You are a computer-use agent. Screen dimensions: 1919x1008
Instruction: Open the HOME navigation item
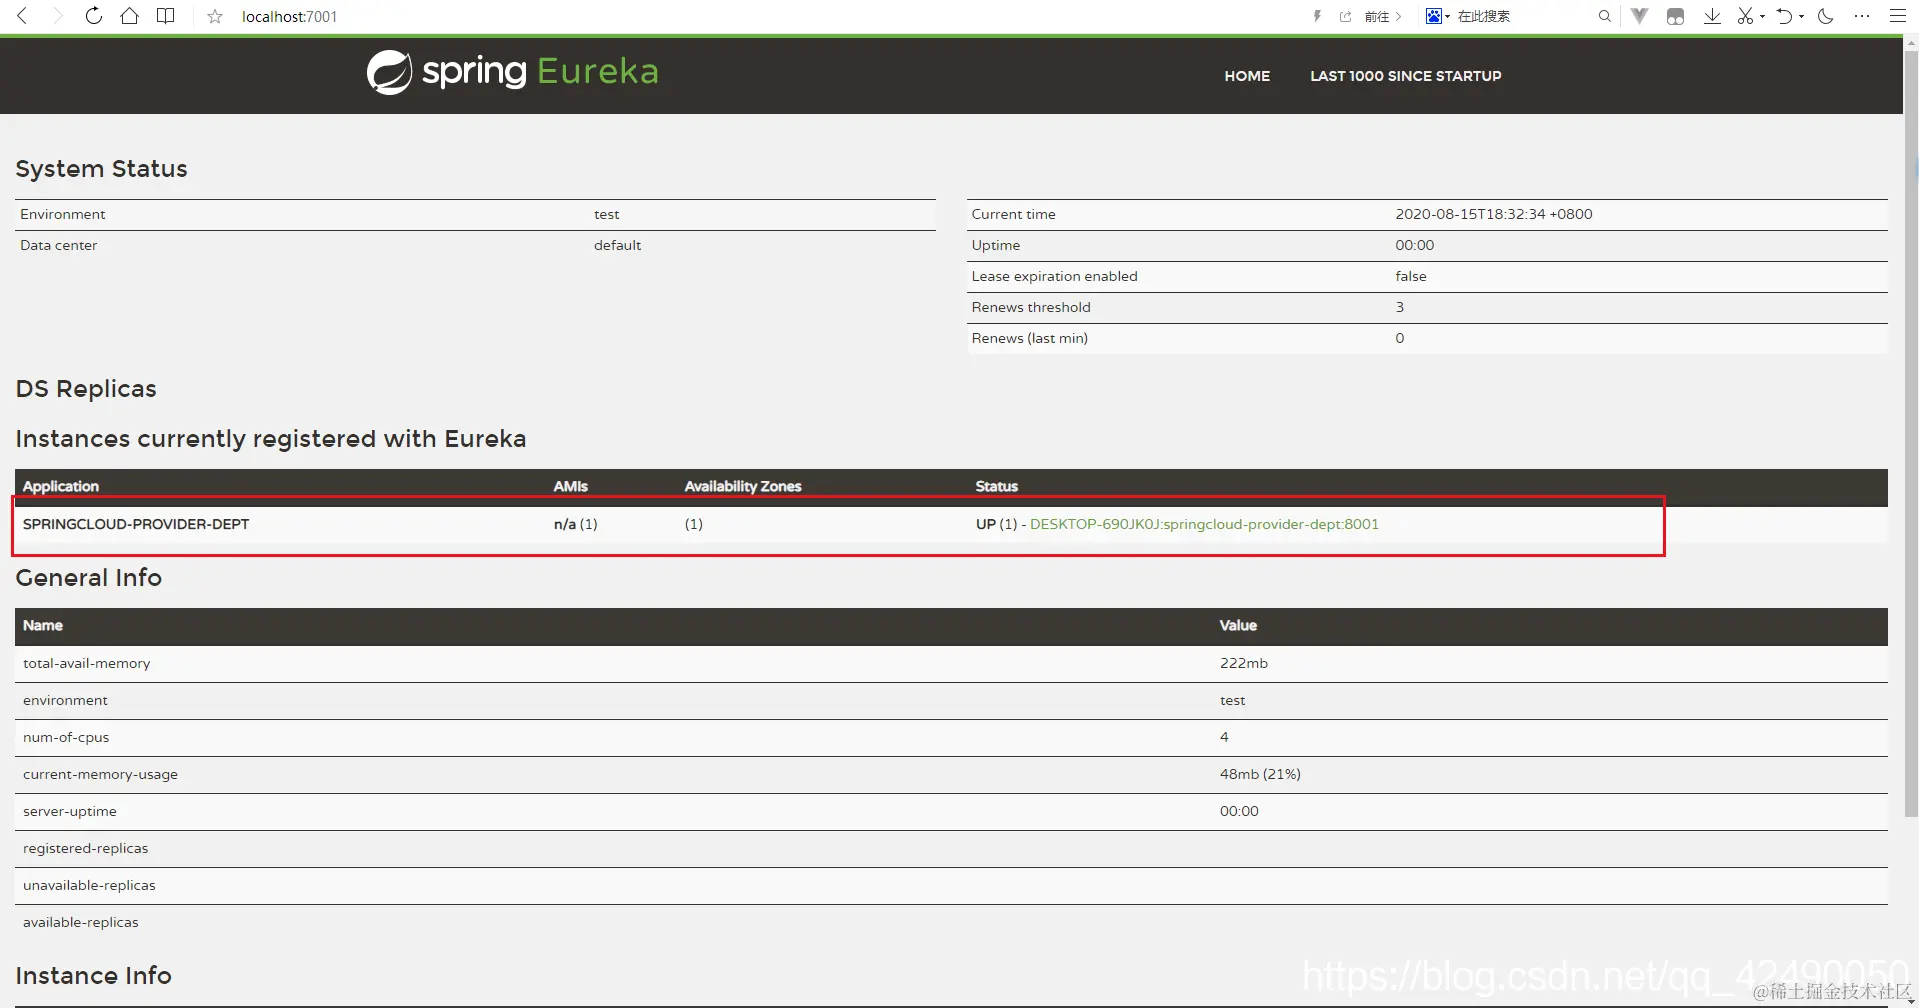(x=1247, y=76)
